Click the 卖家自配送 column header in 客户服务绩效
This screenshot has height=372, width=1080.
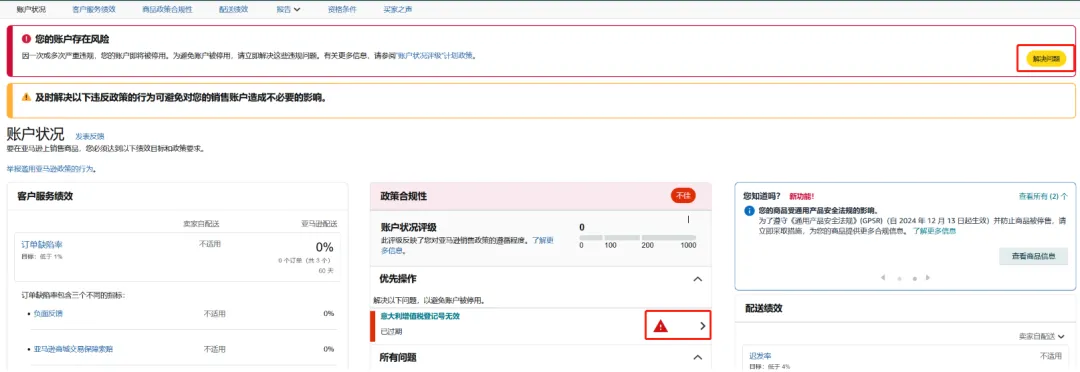click(x=200, y=224)
